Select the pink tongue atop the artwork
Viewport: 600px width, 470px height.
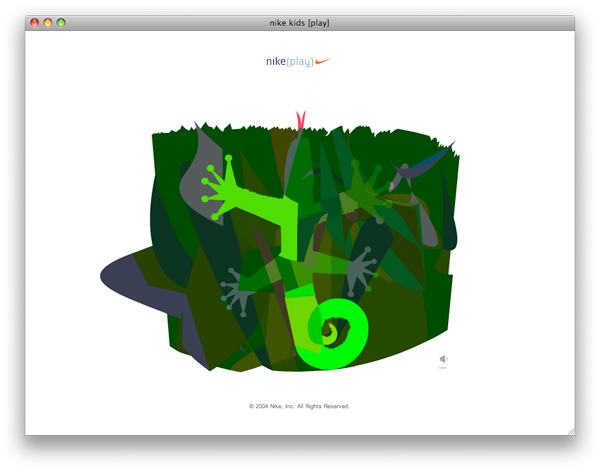[x=298, y=119]
